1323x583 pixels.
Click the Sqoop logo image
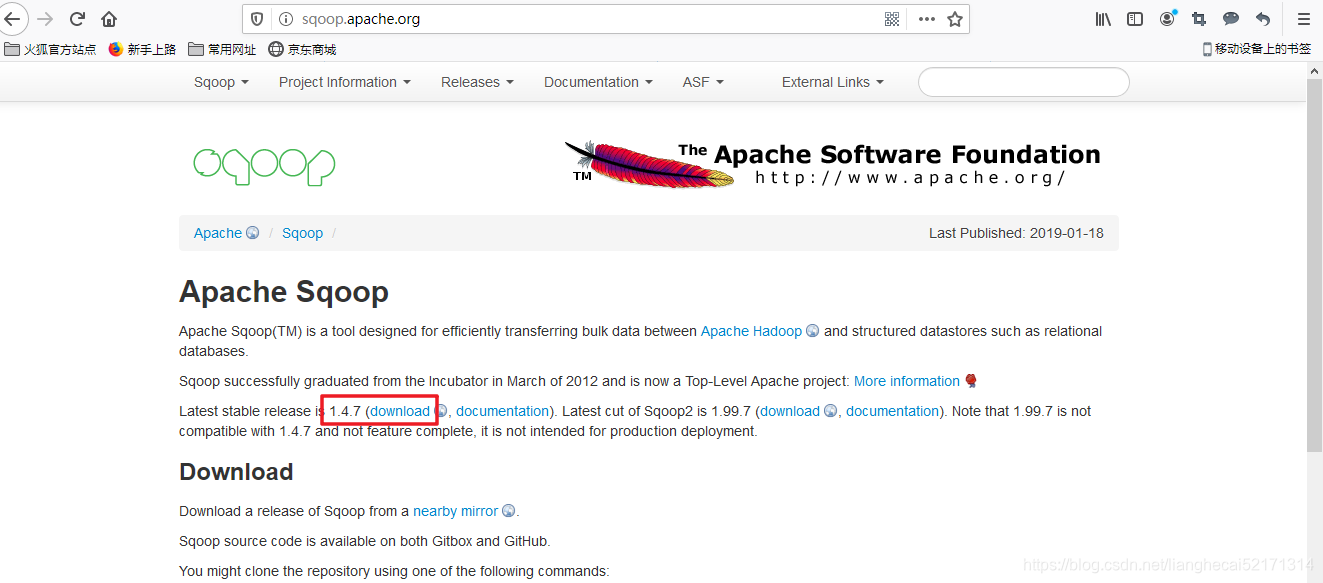[x=264, y=165]
